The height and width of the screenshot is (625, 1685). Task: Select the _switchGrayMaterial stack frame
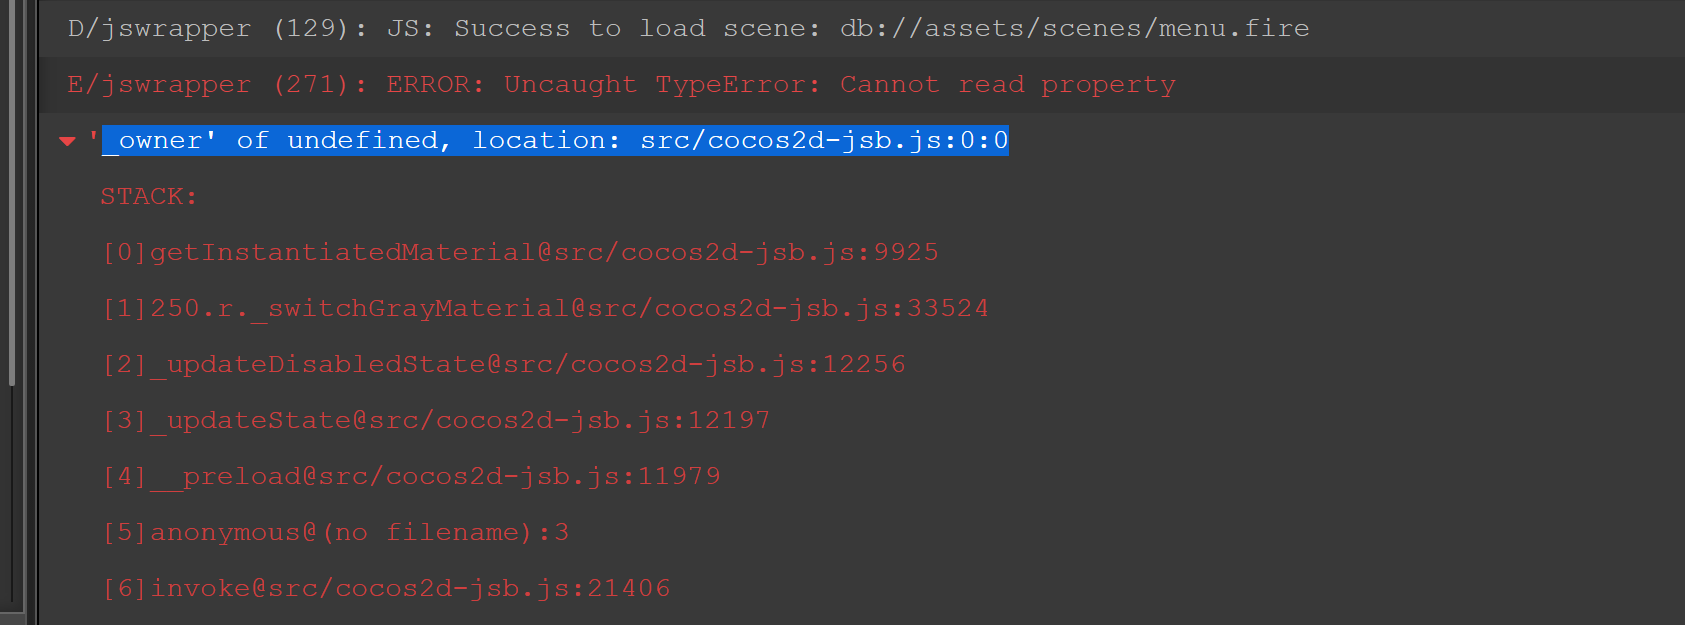(x=545, y=309)
